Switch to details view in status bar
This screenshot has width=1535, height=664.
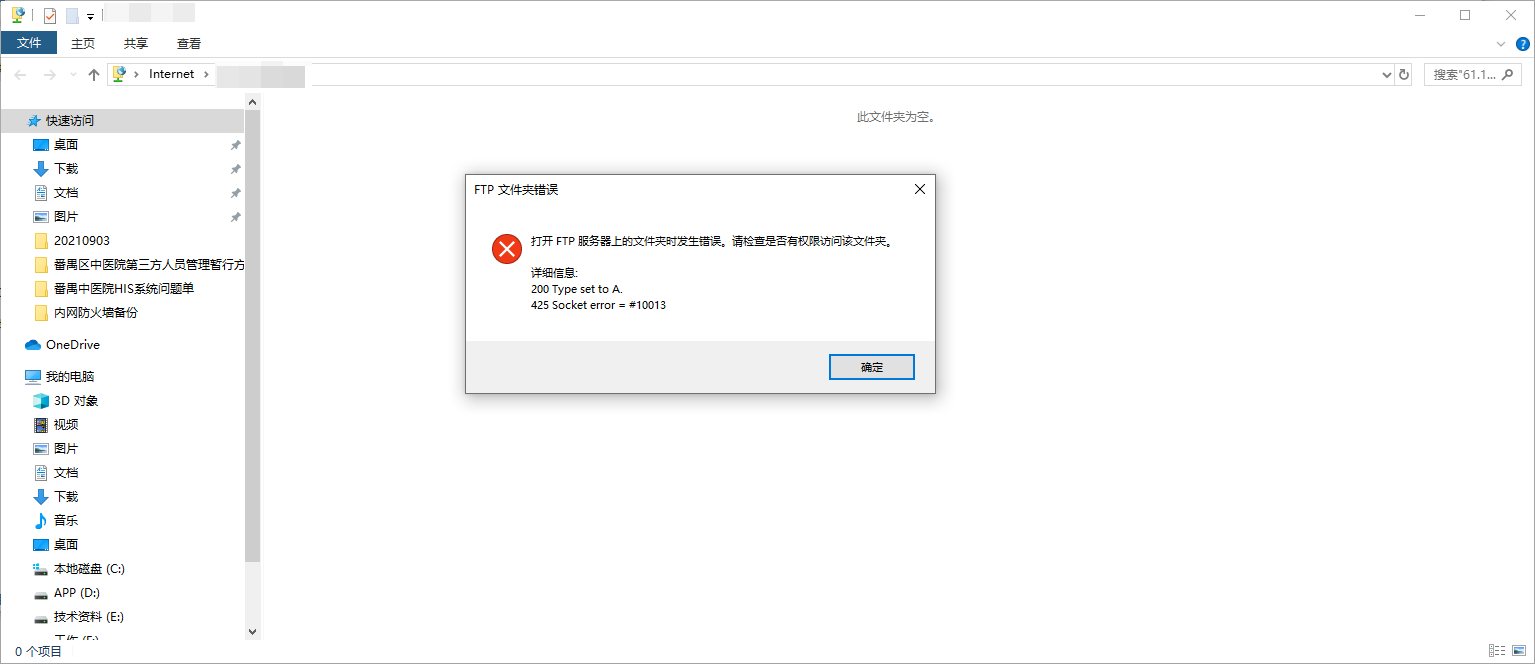(1497, 651)
